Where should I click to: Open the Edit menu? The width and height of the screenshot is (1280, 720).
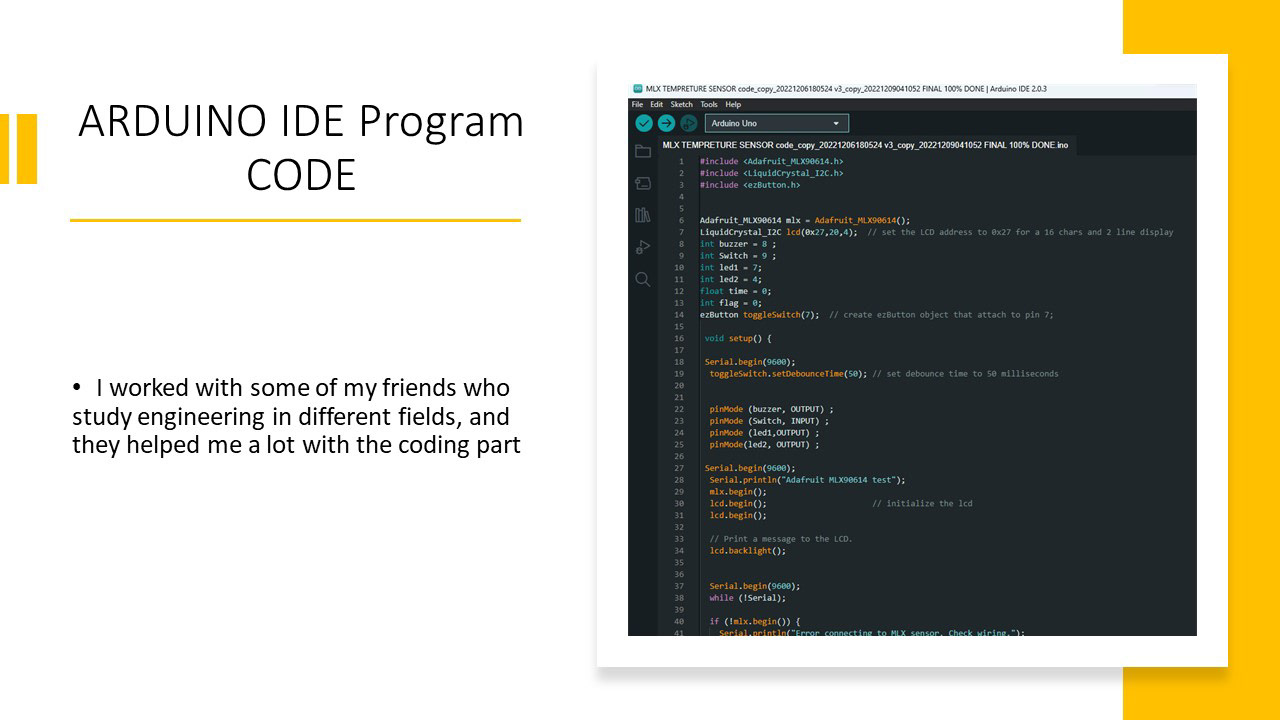656,104
